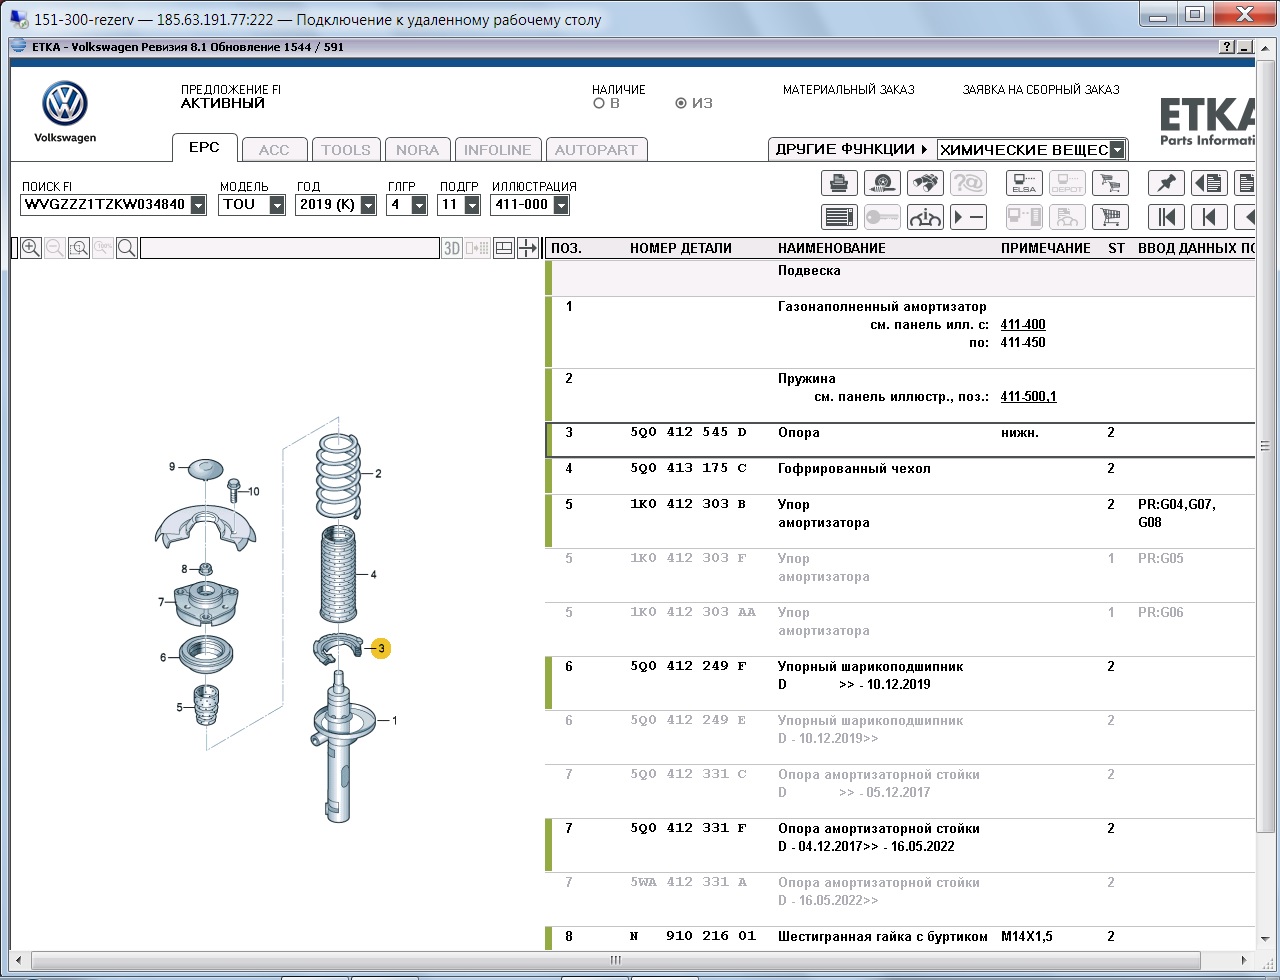Switch to the EPC tab

coord(204,147)
